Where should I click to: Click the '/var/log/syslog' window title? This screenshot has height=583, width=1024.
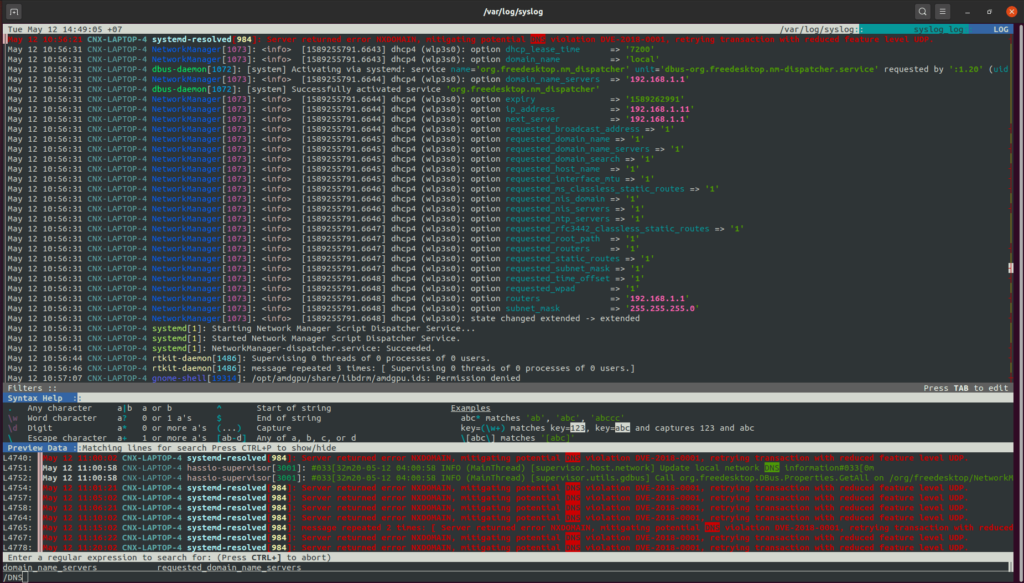[513, 12]
